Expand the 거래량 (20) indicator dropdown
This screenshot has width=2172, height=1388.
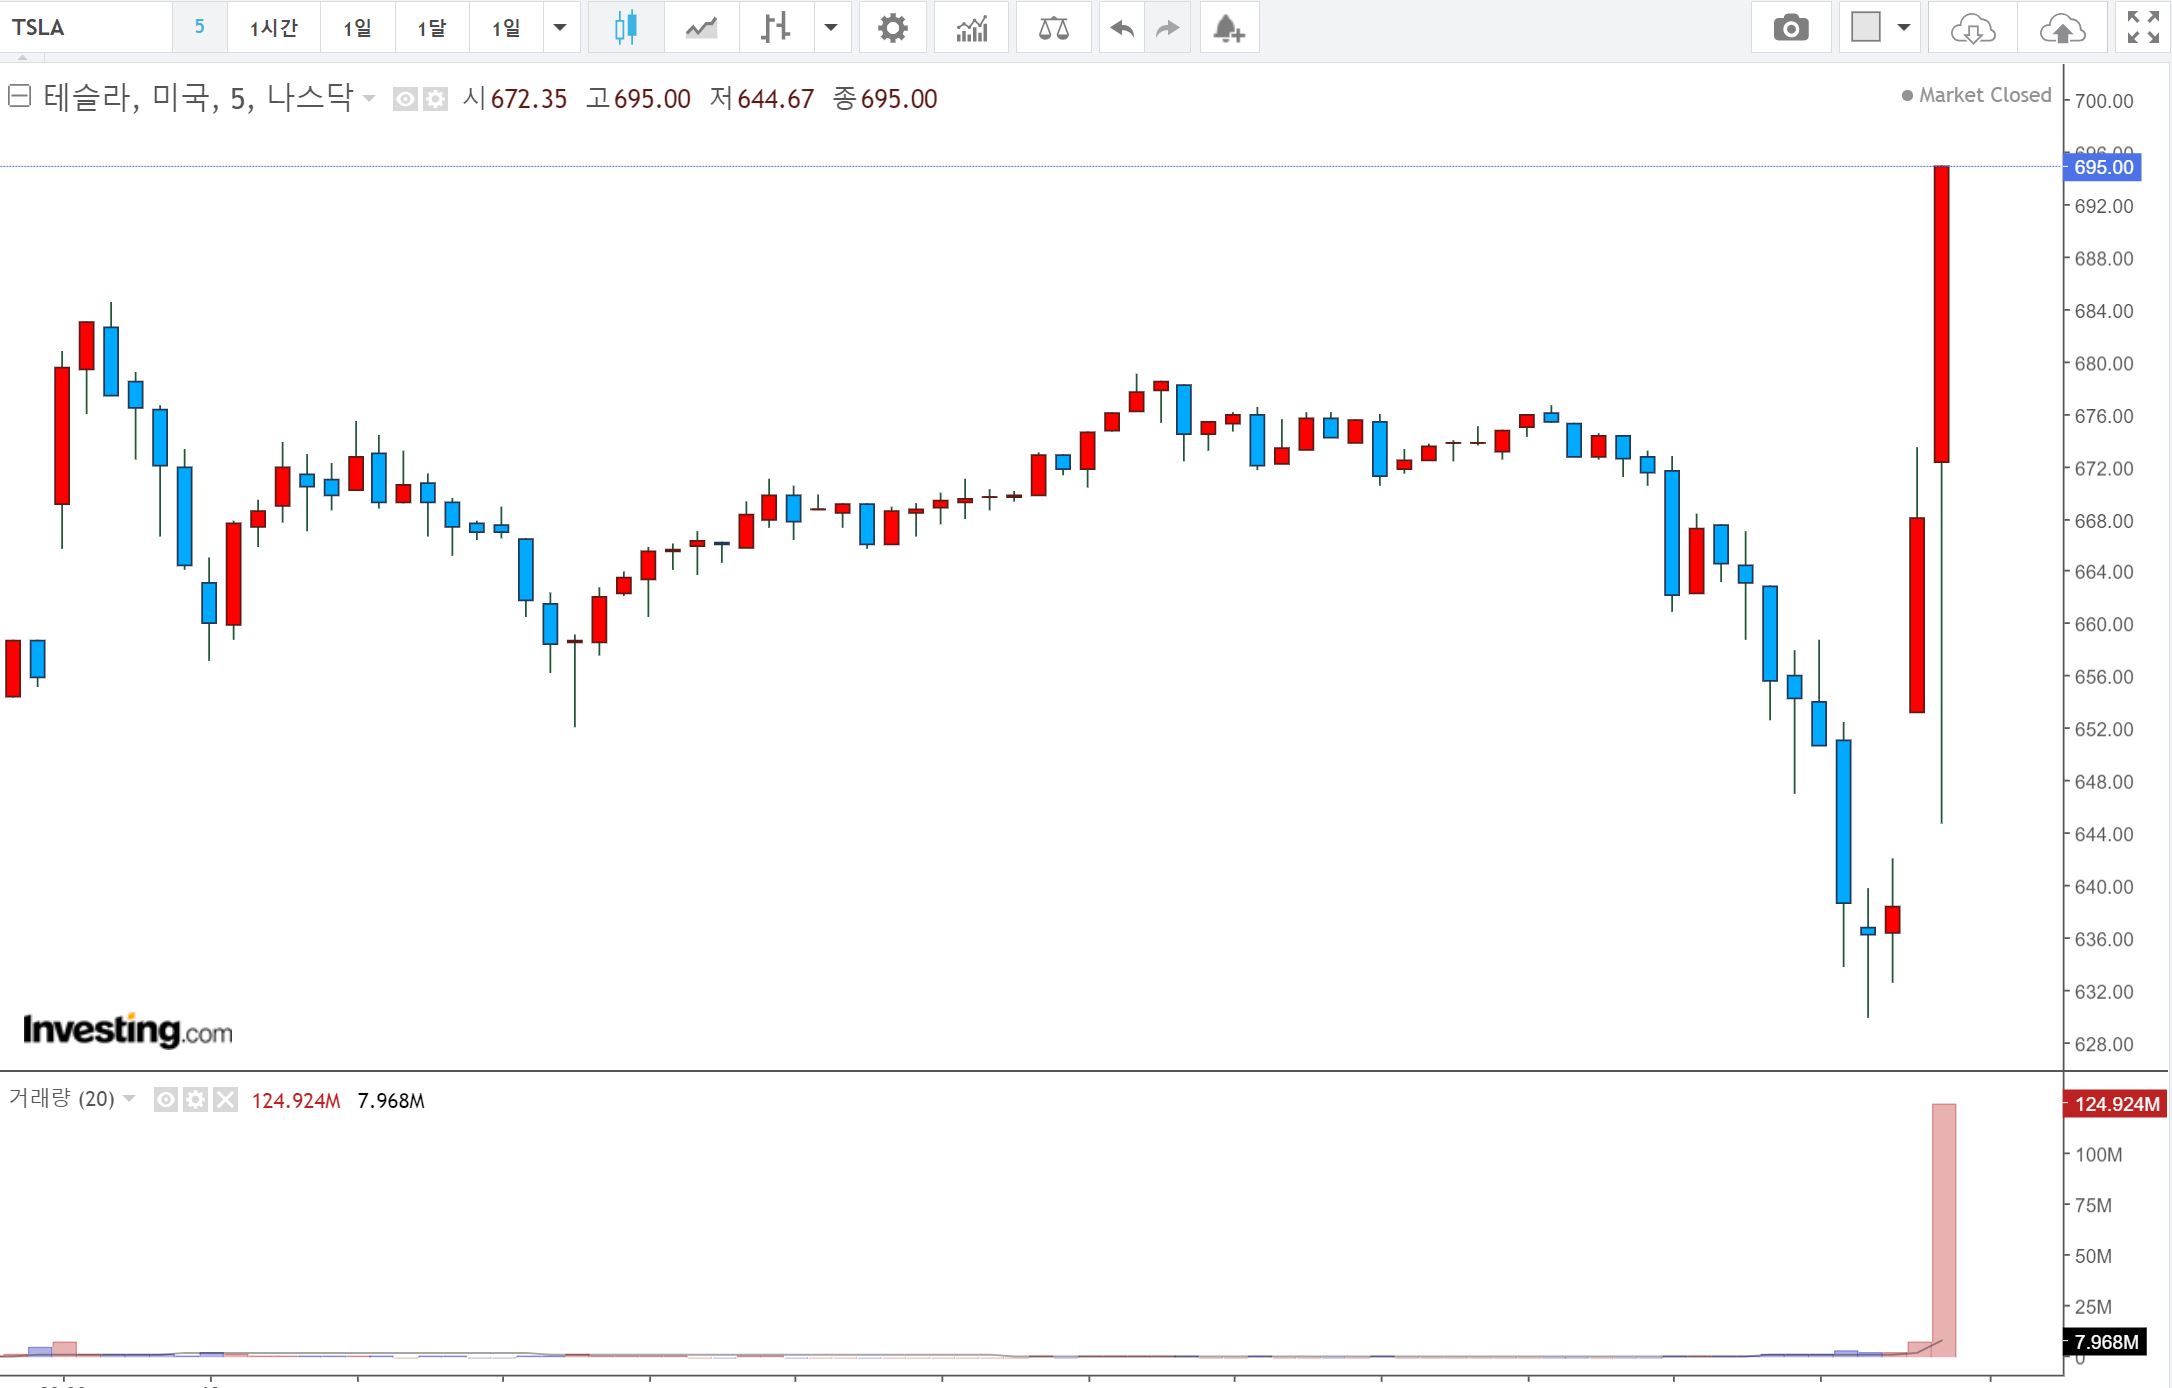[129, 1099]
